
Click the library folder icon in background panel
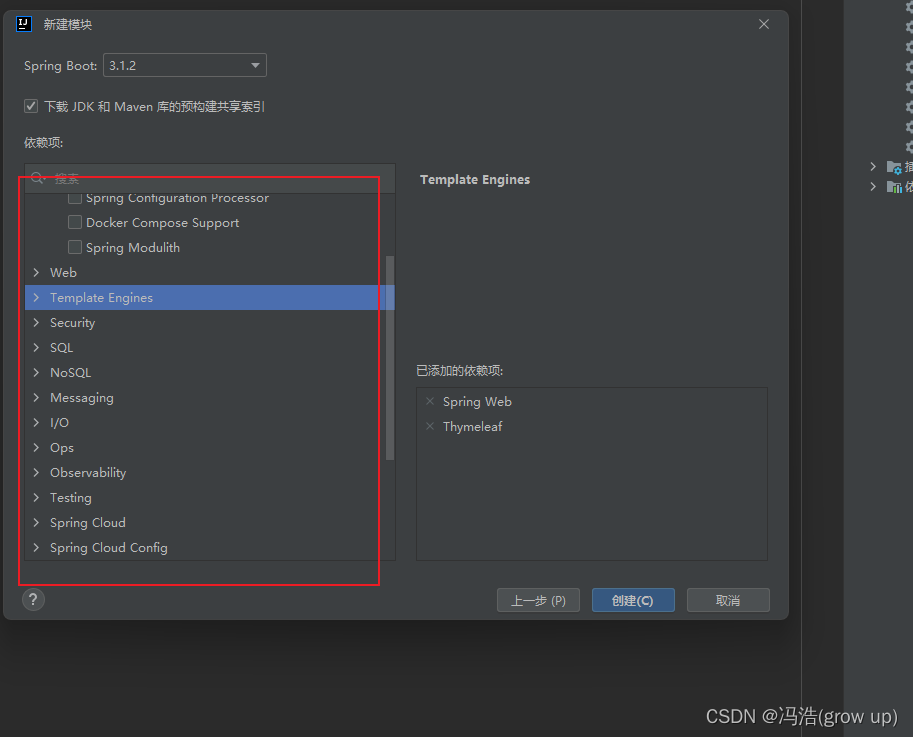pyautogui.click(x=894, y=186)
